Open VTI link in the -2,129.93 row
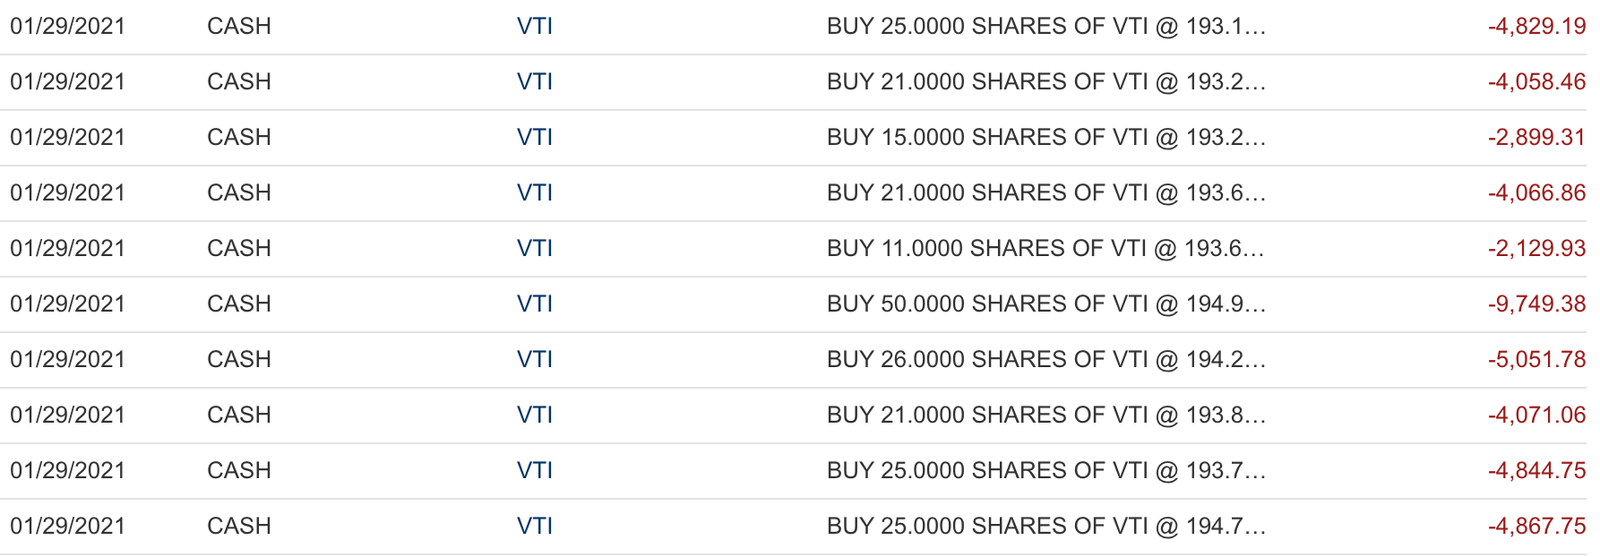The image size is (1600, 556). [x=534, y=248]
